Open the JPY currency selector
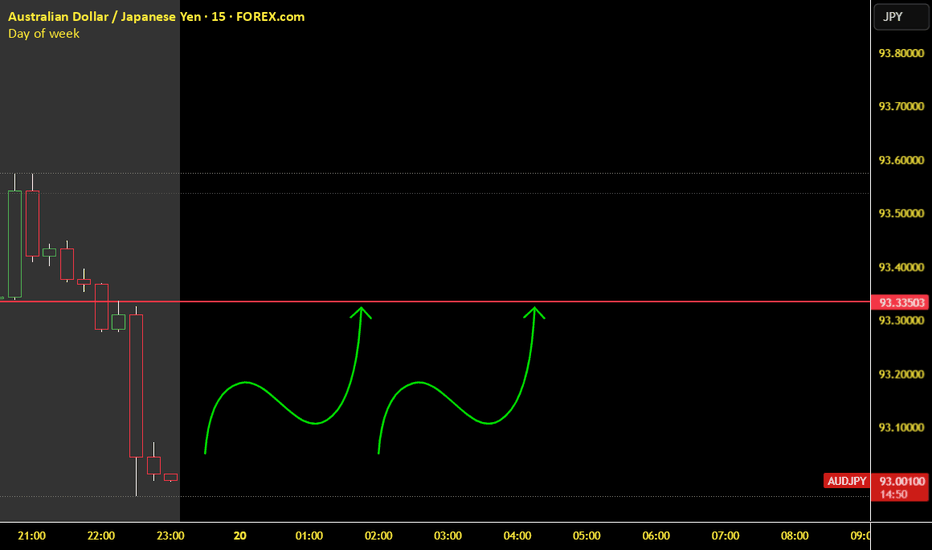 (x=901, y=17)
